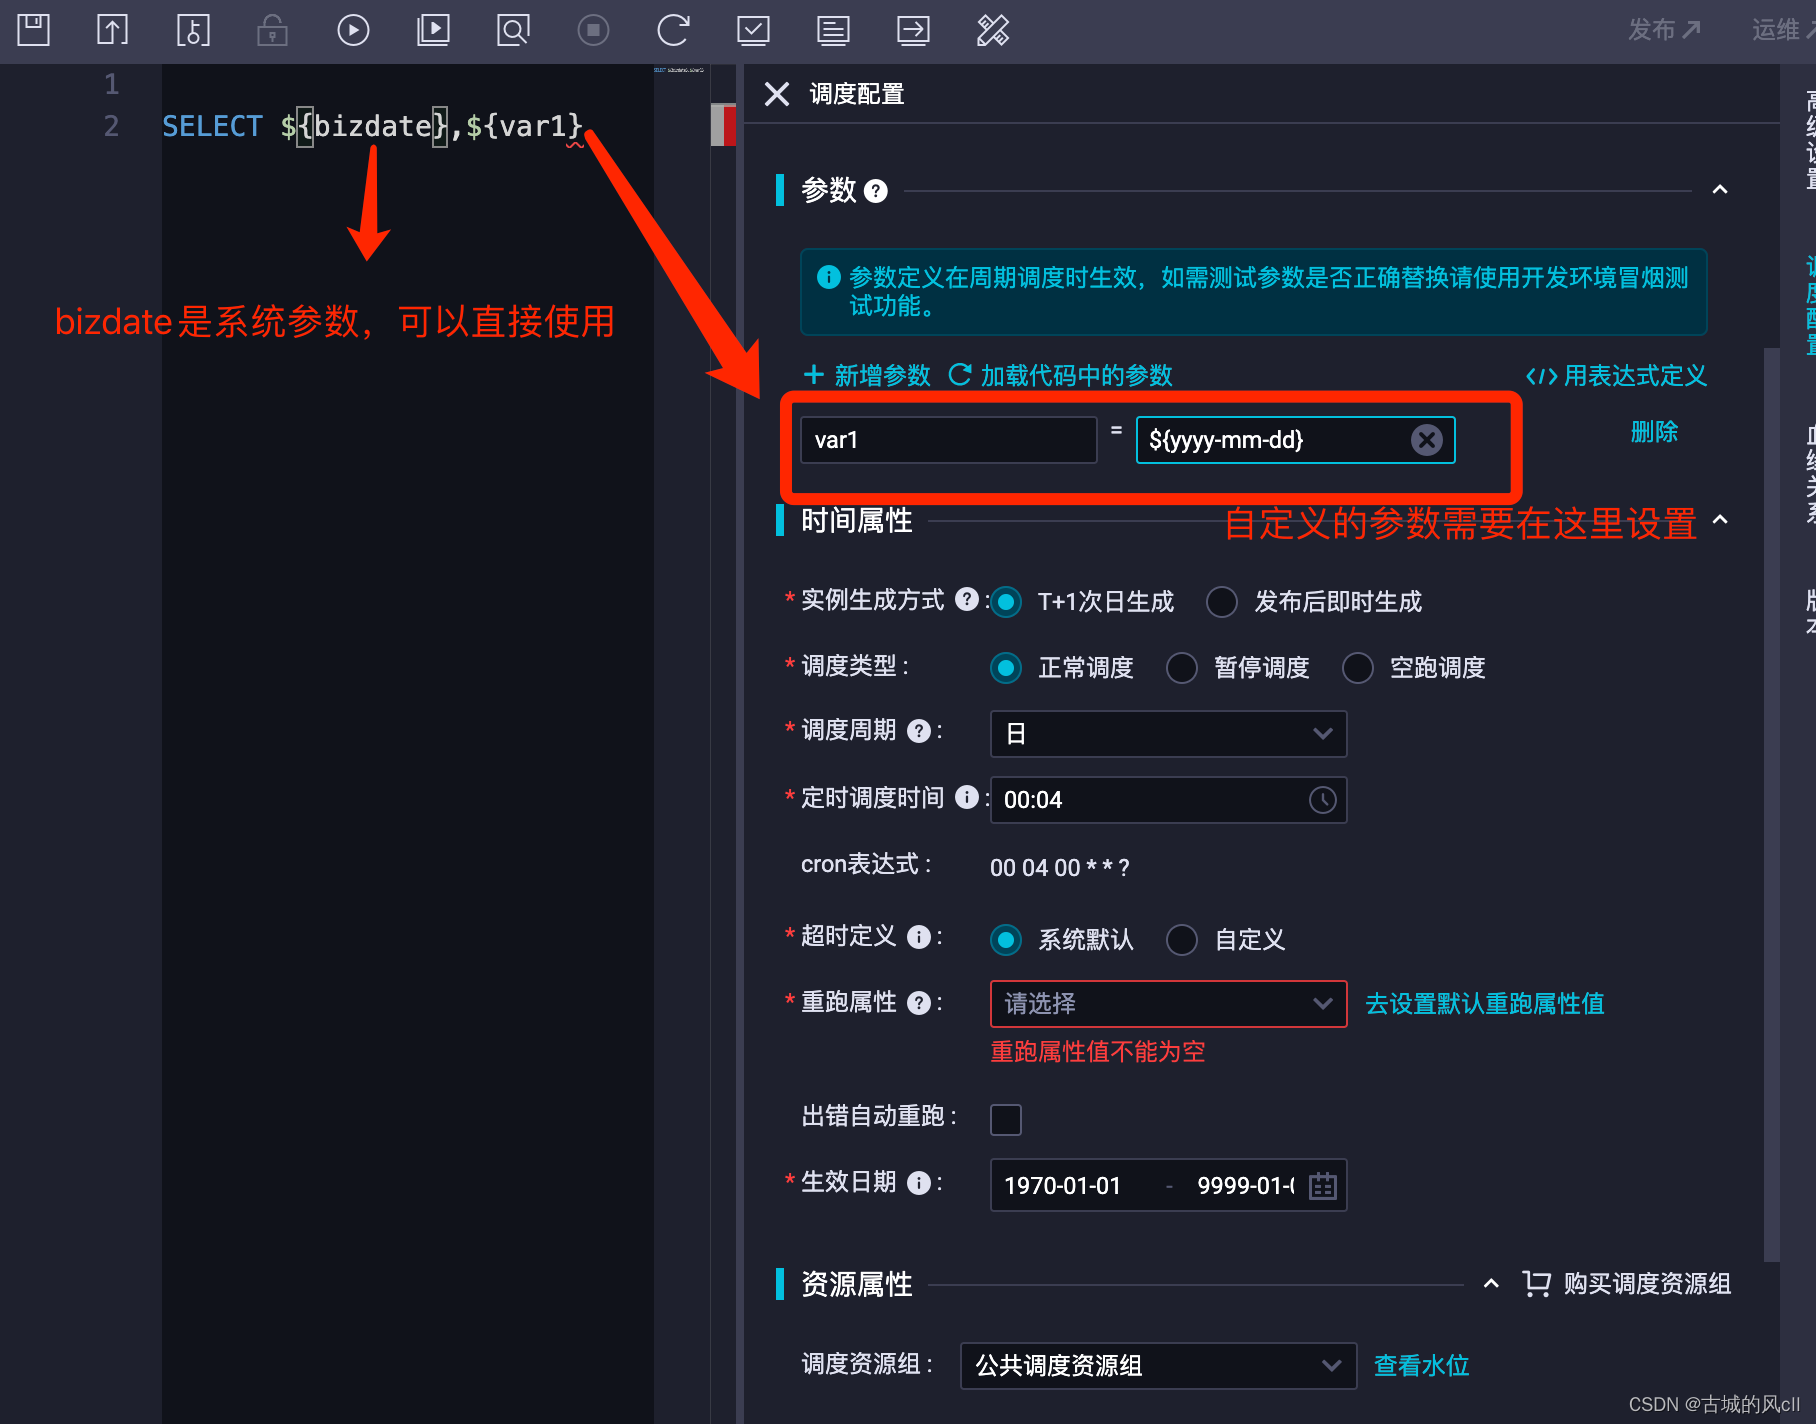1816x1424 pixels.
Task: Clear the var1 value with the x
Action: click(1427, 439)
